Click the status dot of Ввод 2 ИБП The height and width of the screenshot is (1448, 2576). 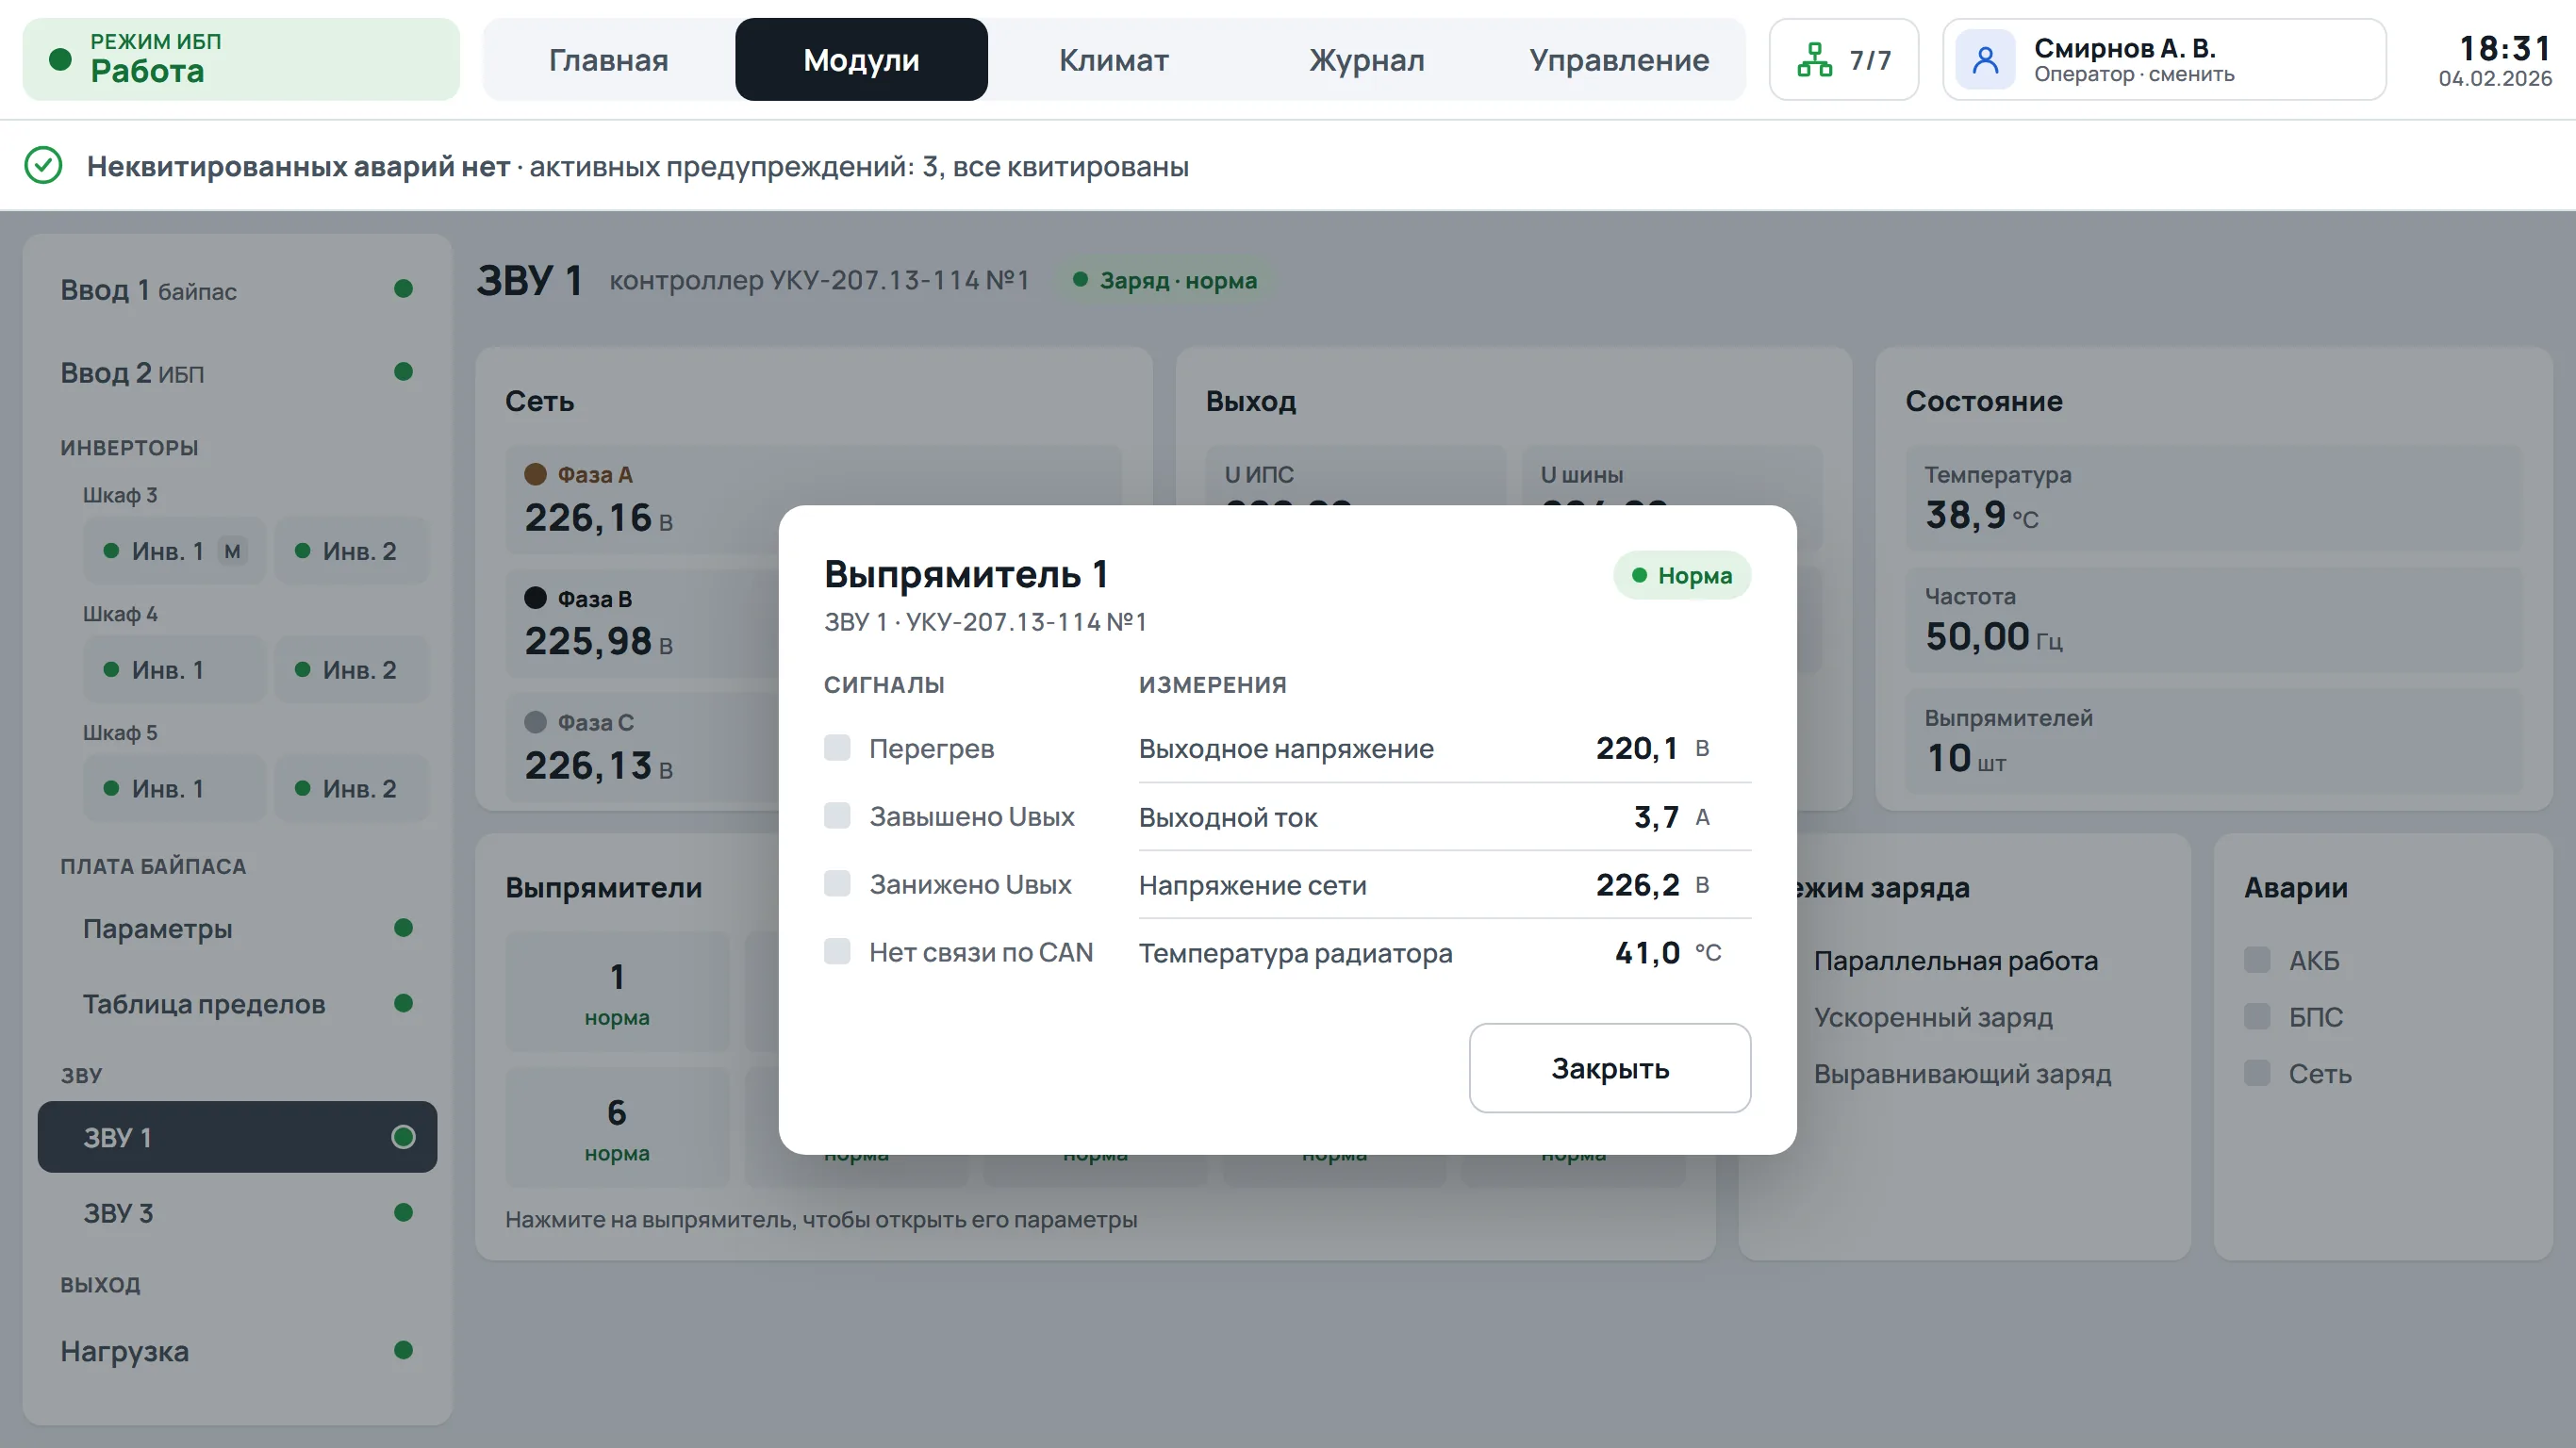[x=403, y=372]
